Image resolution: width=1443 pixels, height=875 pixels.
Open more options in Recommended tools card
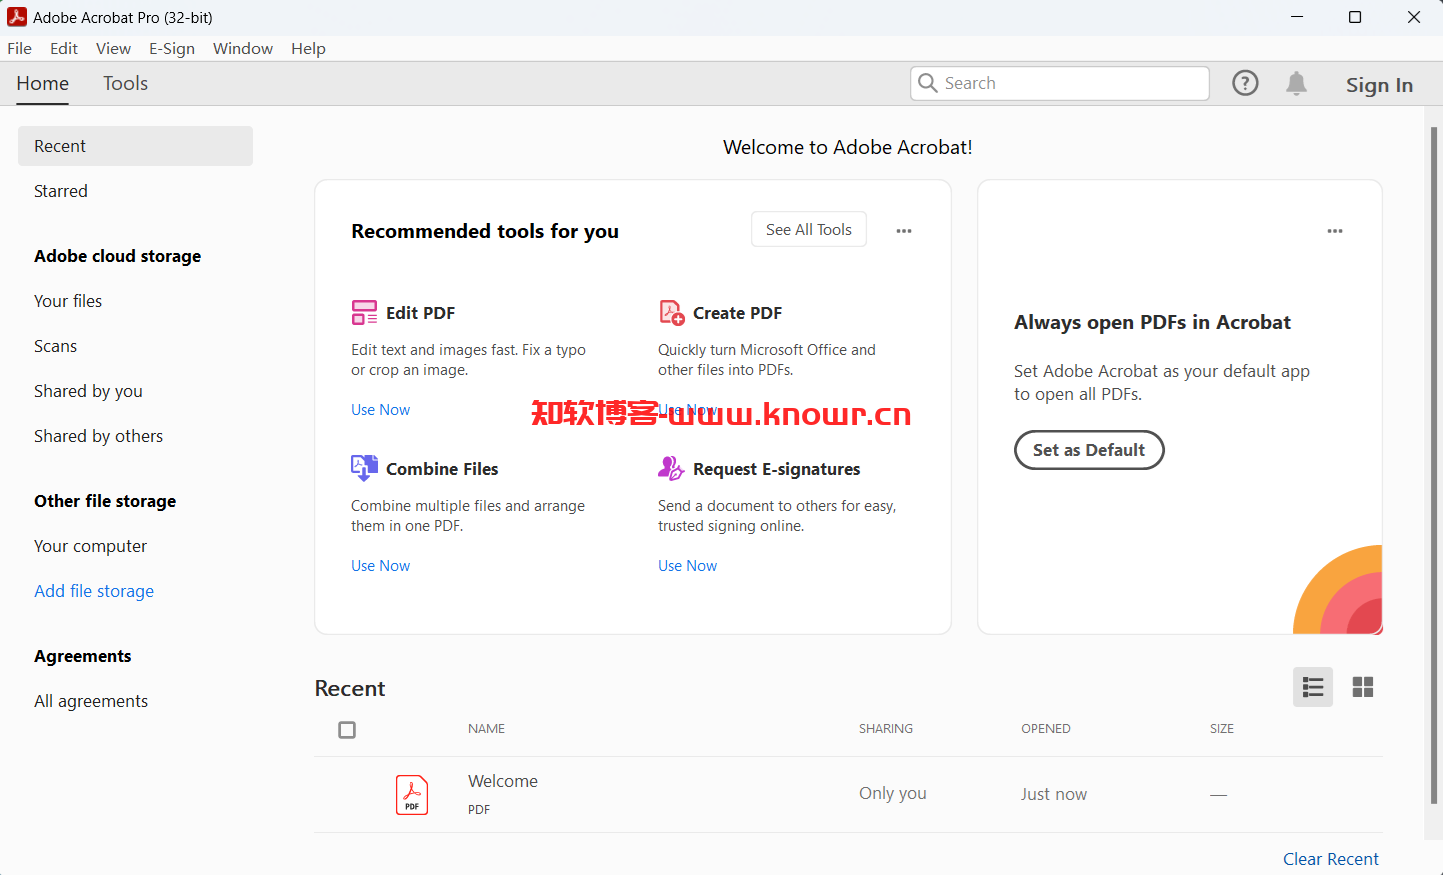[x=904, y=231]
